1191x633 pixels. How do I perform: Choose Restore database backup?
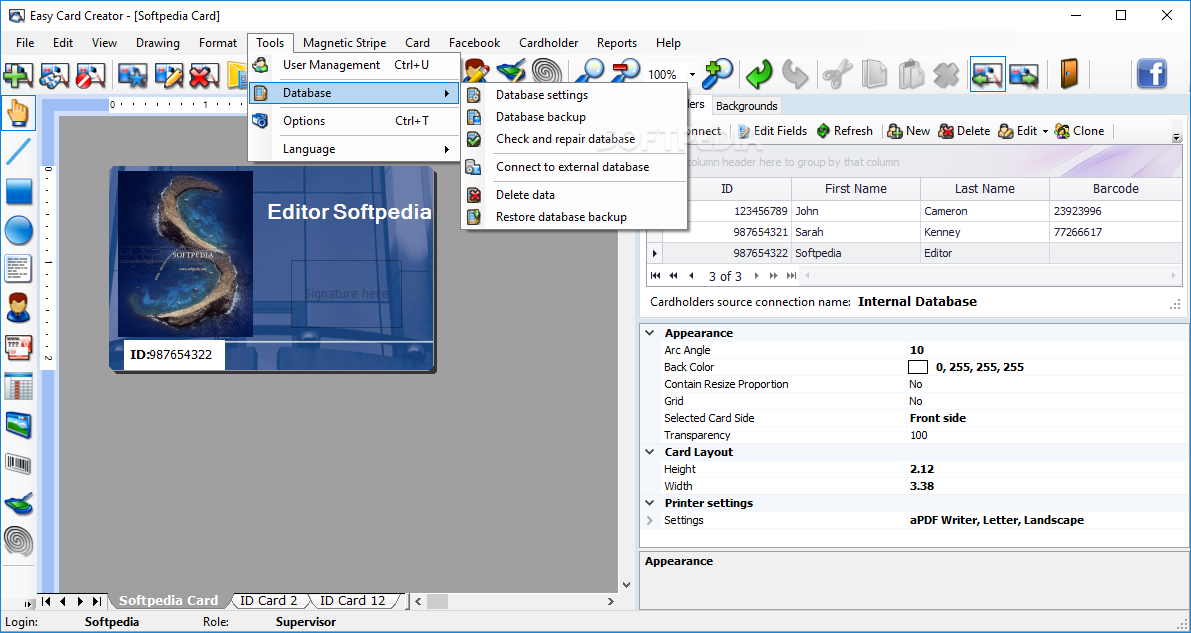[573, 217]
